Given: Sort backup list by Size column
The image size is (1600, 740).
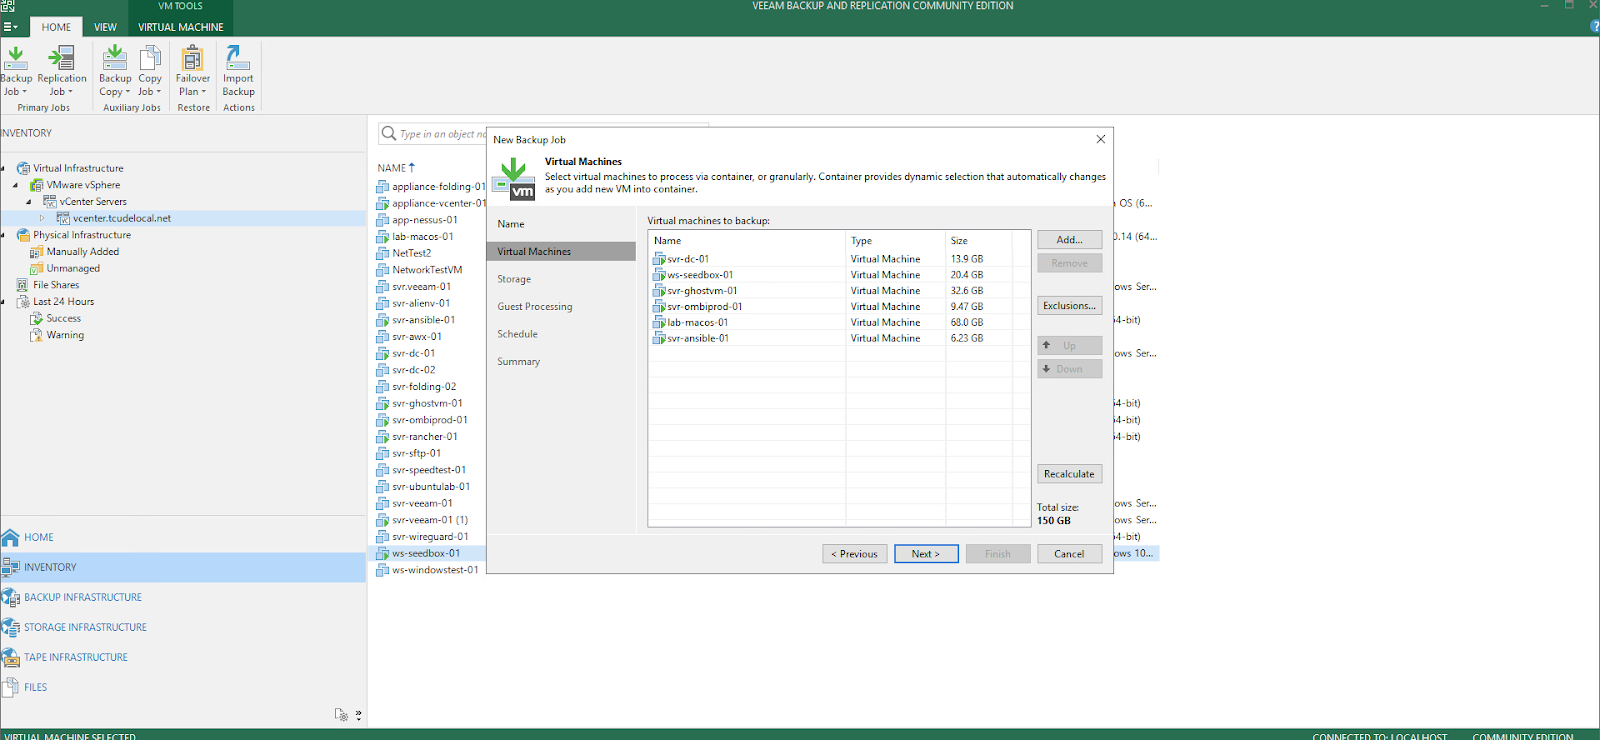Looking at the screenshot, I should click(x=978, y=241).
